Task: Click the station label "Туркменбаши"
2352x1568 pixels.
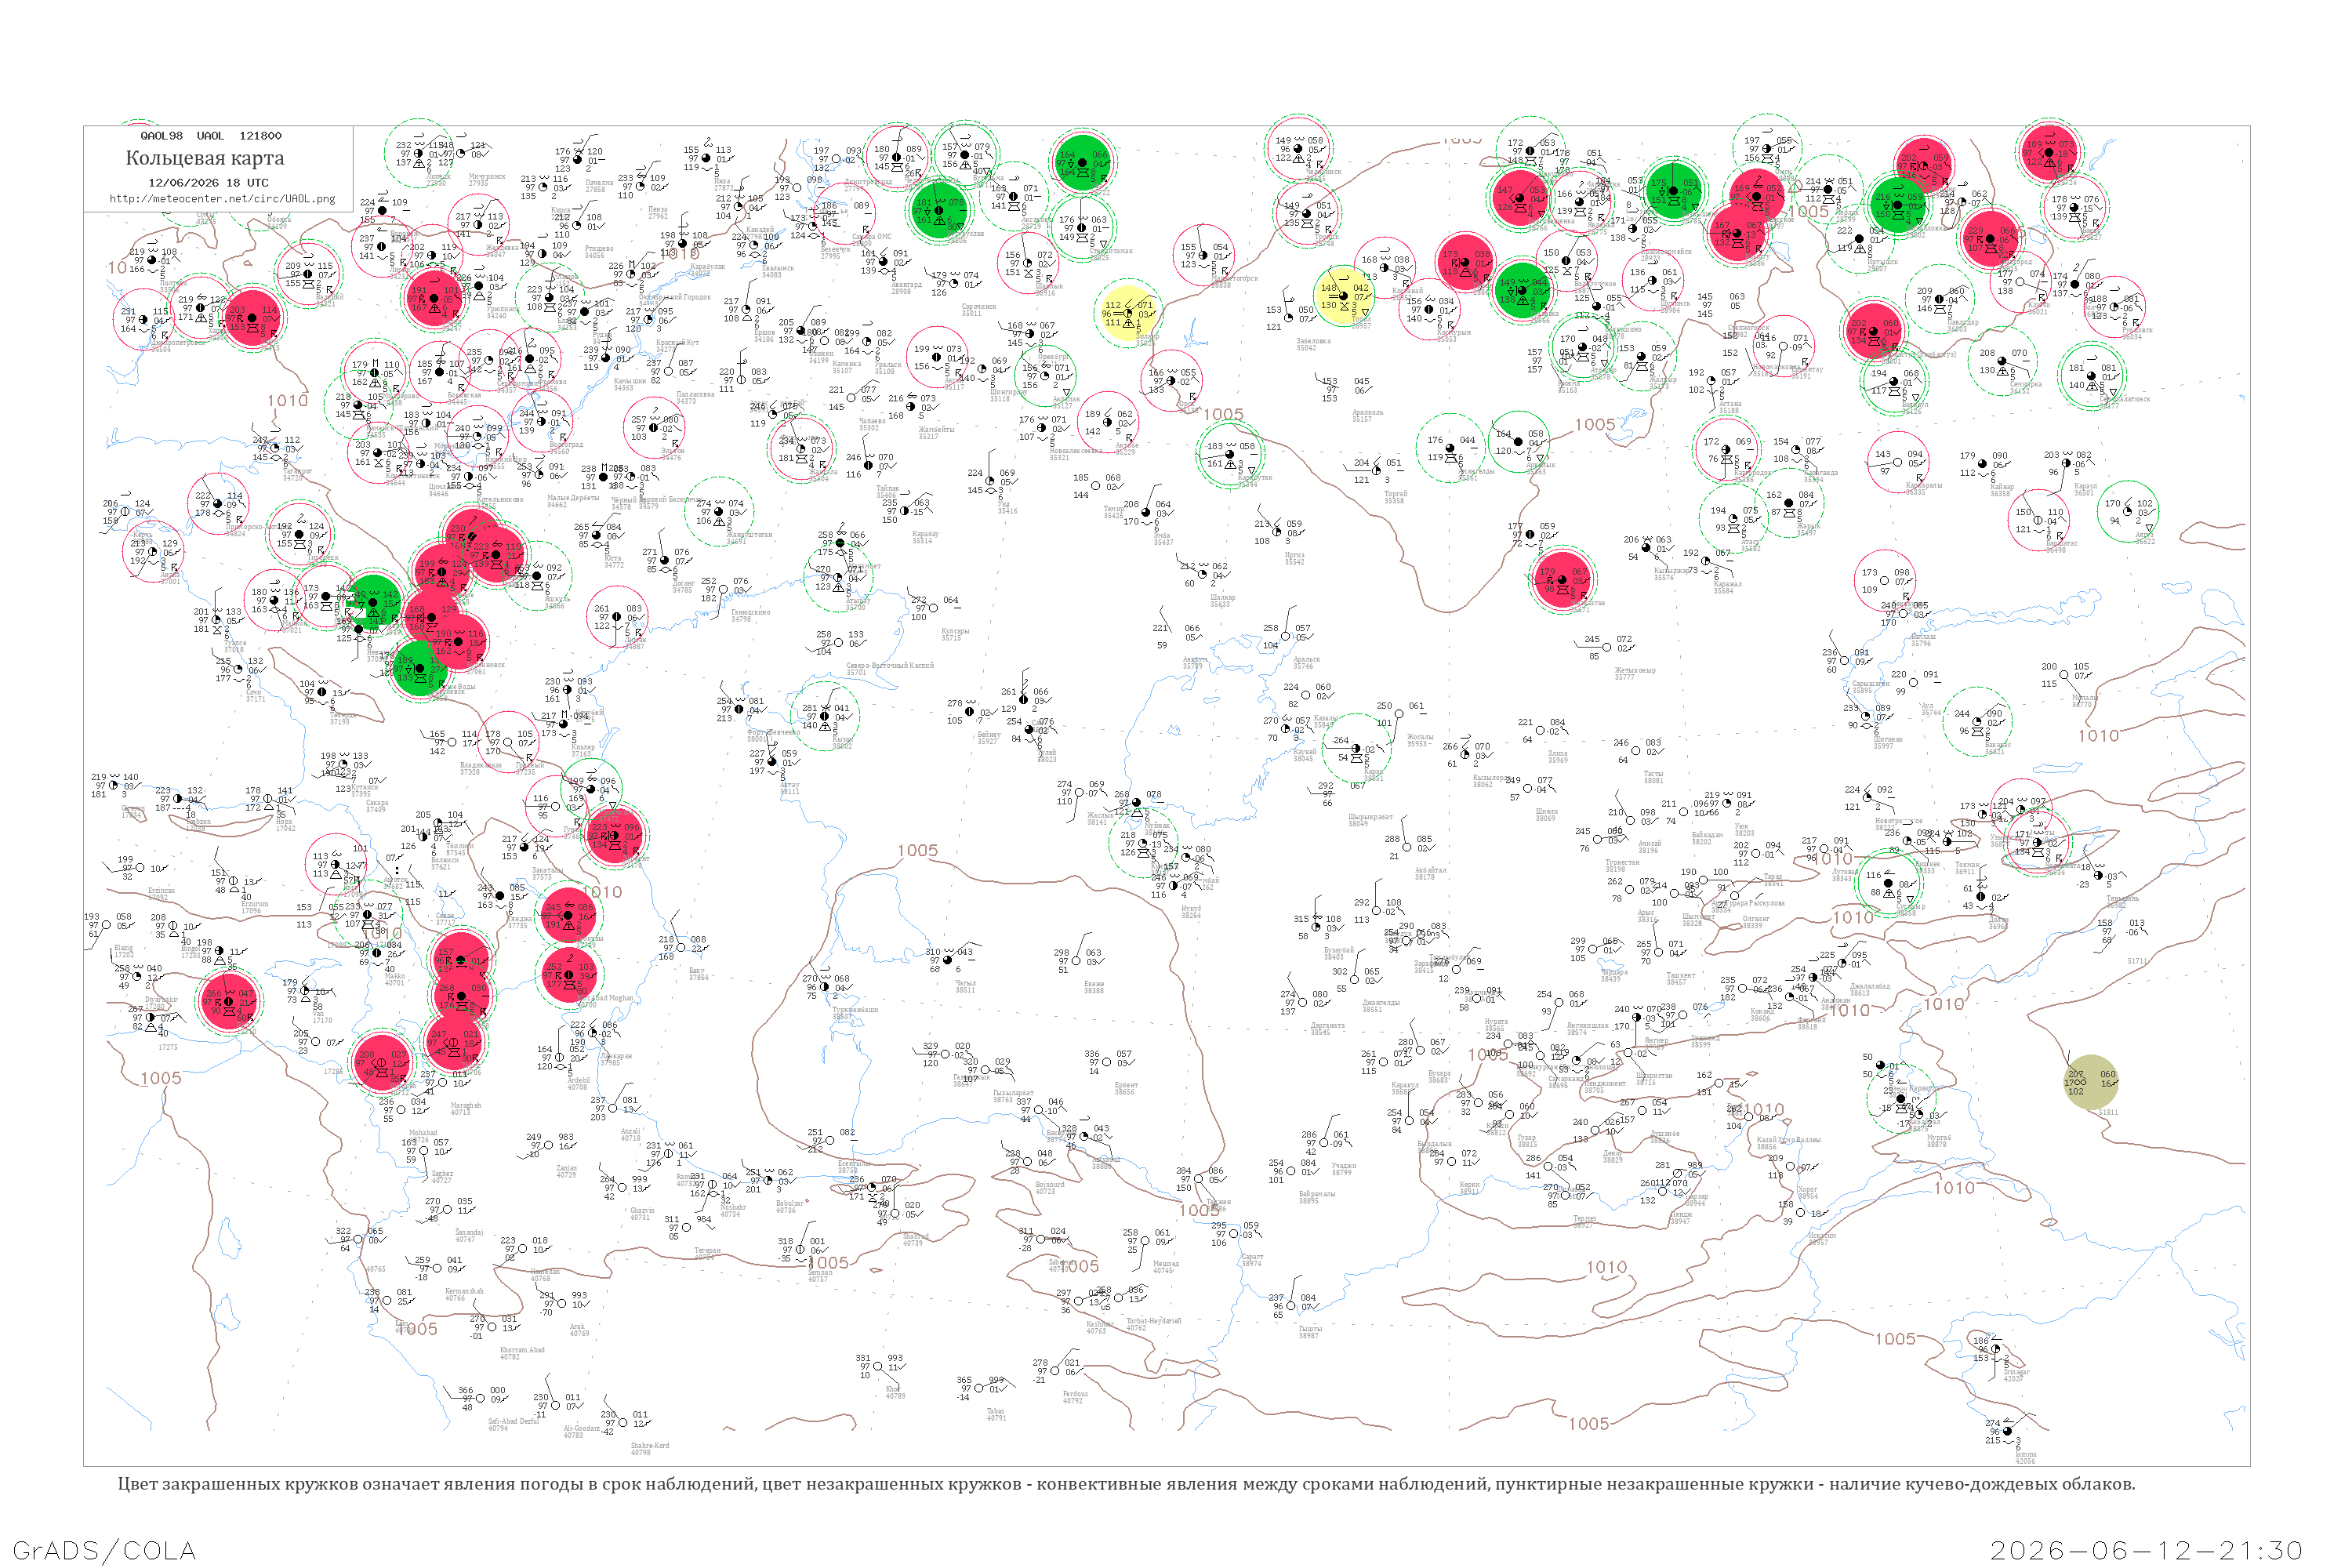Action: pos(856,1010)
